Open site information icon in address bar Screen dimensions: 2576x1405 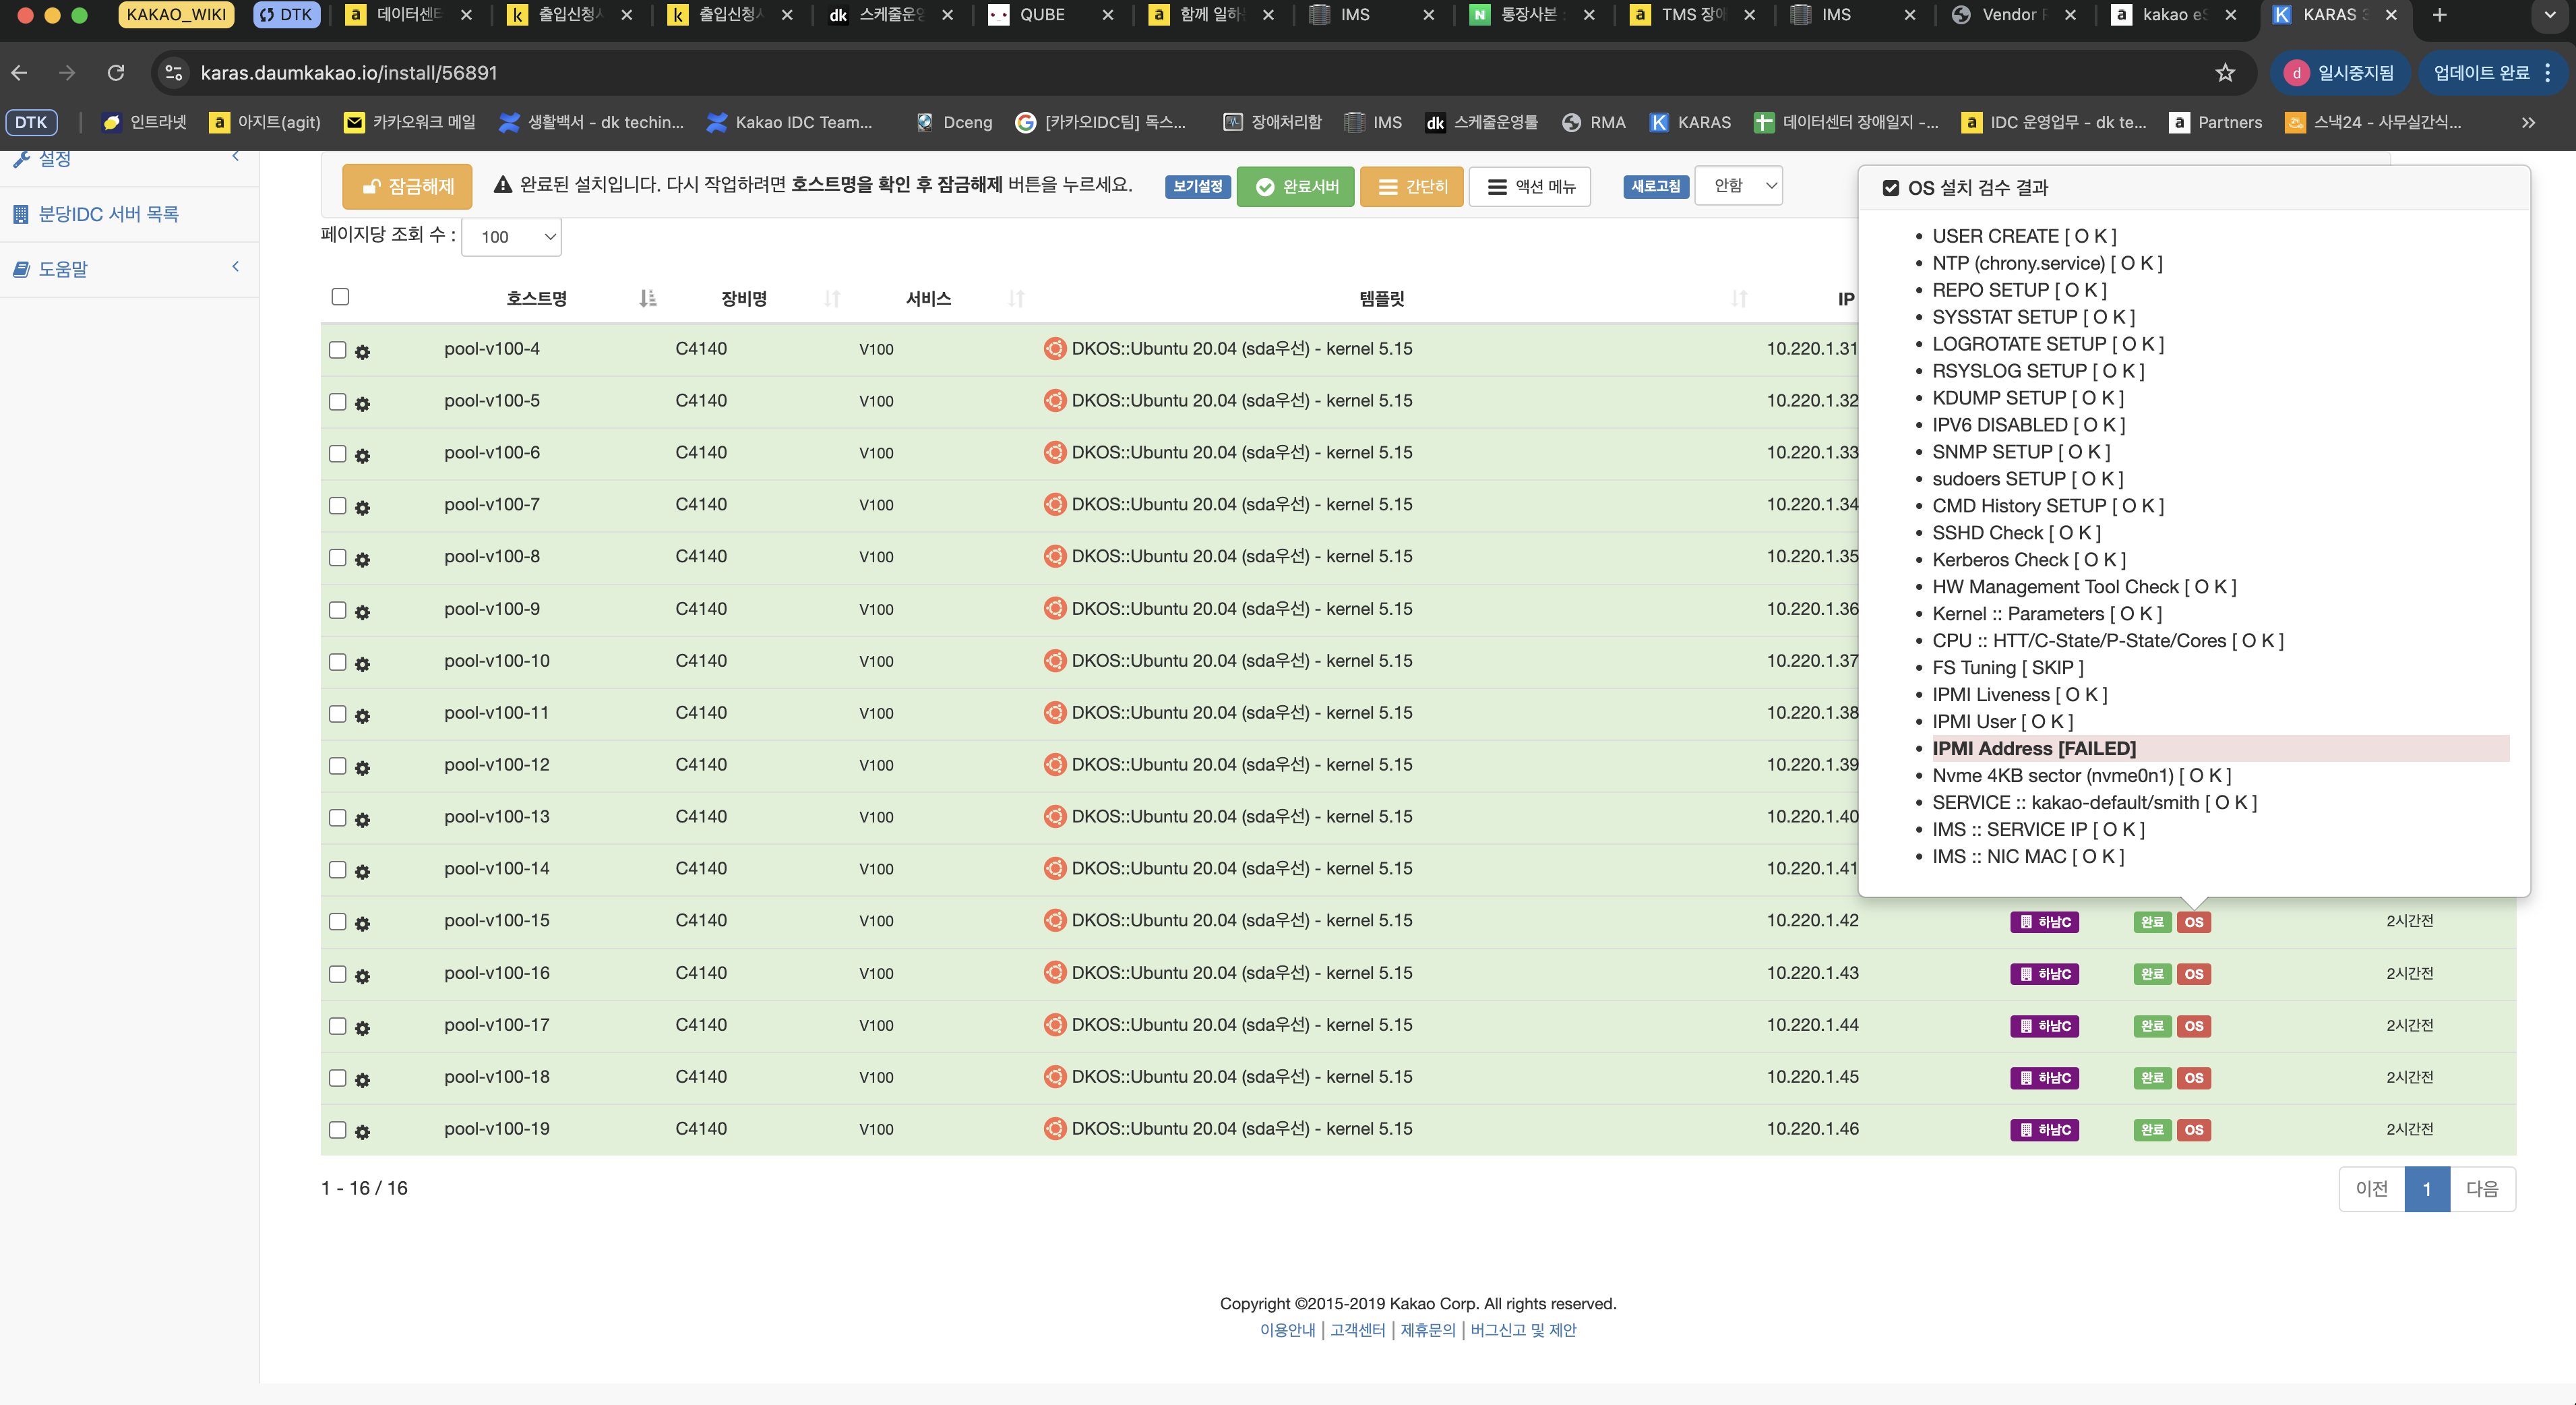pos(174,72)
